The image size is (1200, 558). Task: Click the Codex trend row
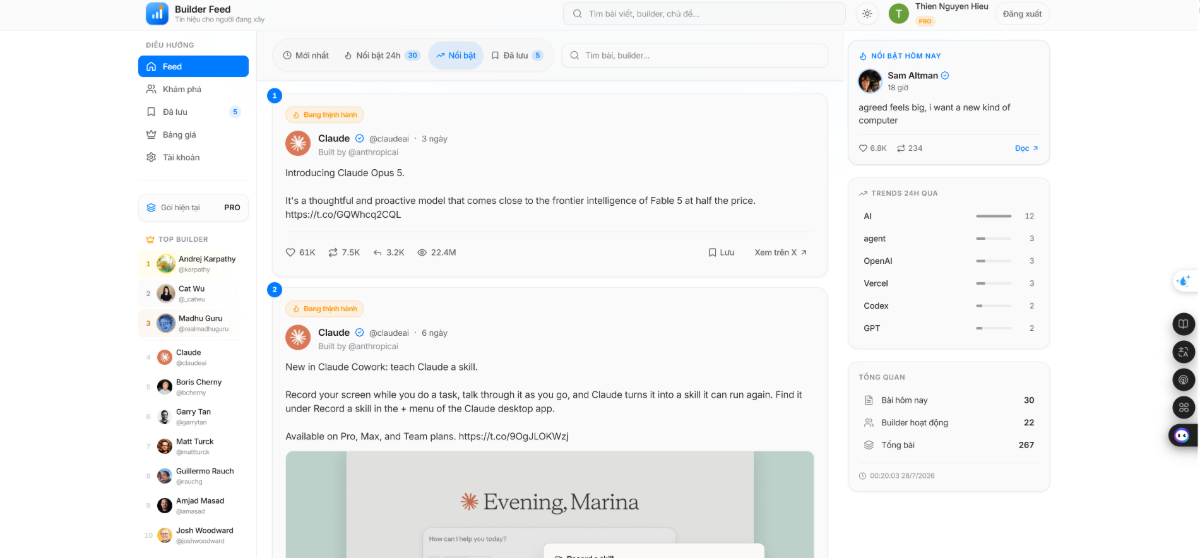coord(948,306)
